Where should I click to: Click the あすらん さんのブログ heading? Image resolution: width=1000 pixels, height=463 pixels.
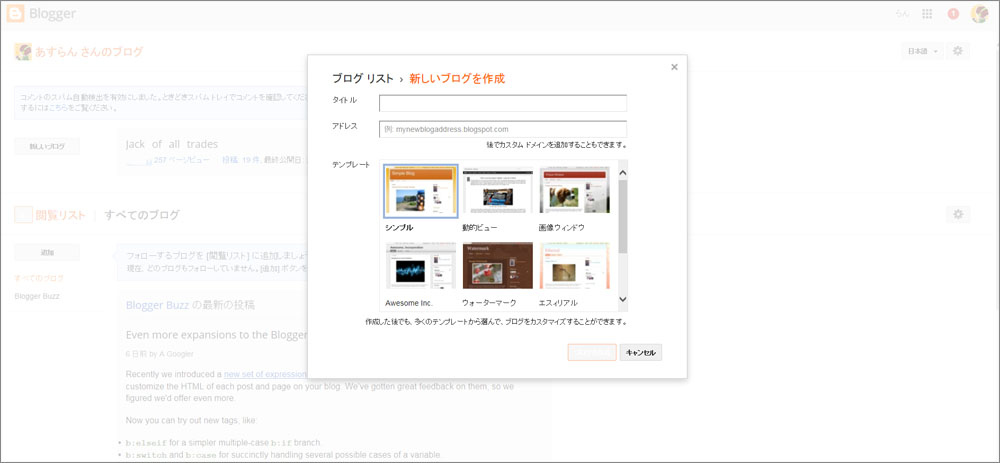pos(89,52)
